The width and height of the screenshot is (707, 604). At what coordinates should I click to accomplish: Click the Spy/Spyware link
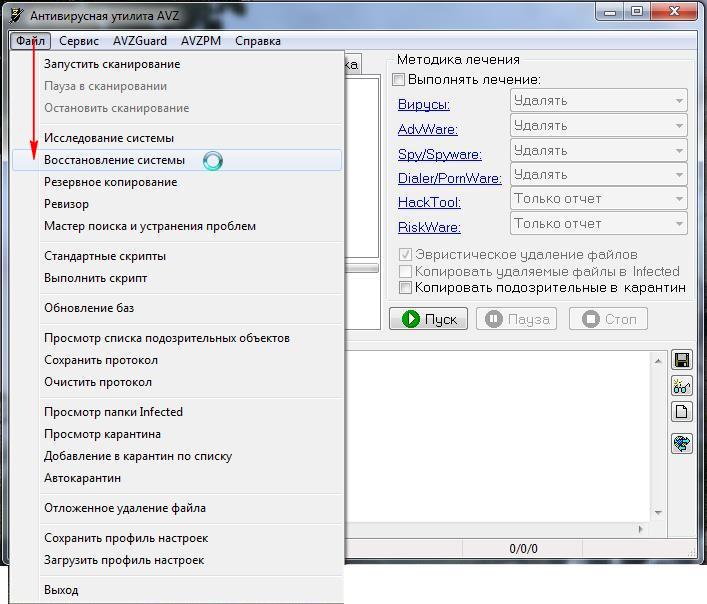[440, 155]
